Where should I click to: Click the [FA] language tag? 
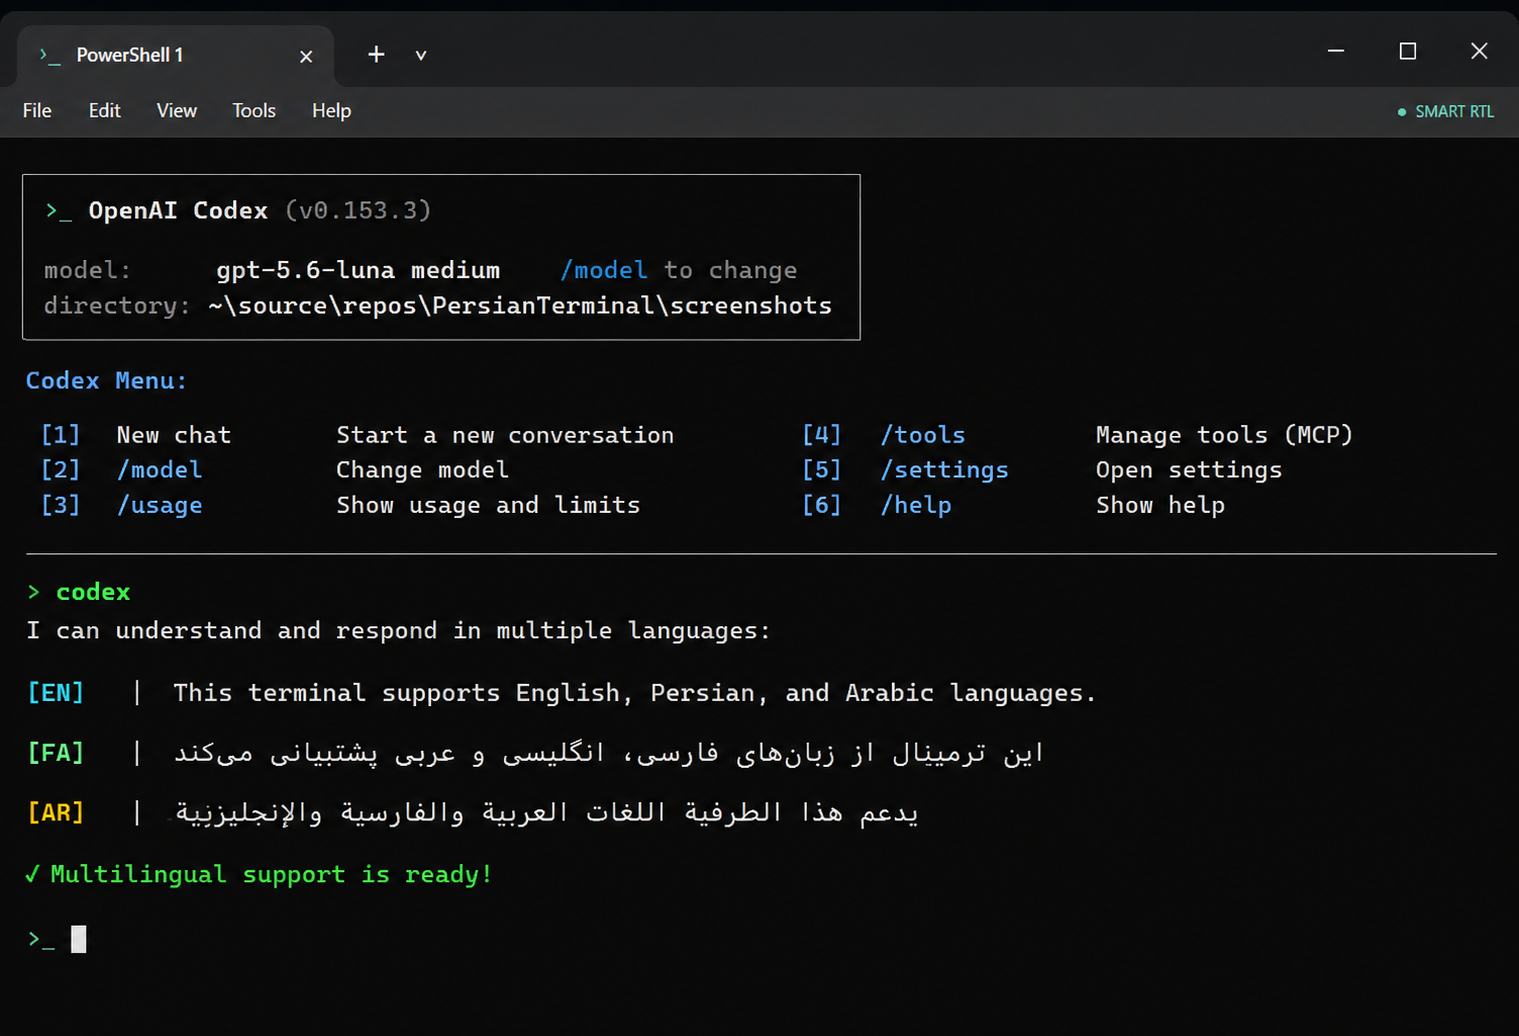tap(56, 752)
